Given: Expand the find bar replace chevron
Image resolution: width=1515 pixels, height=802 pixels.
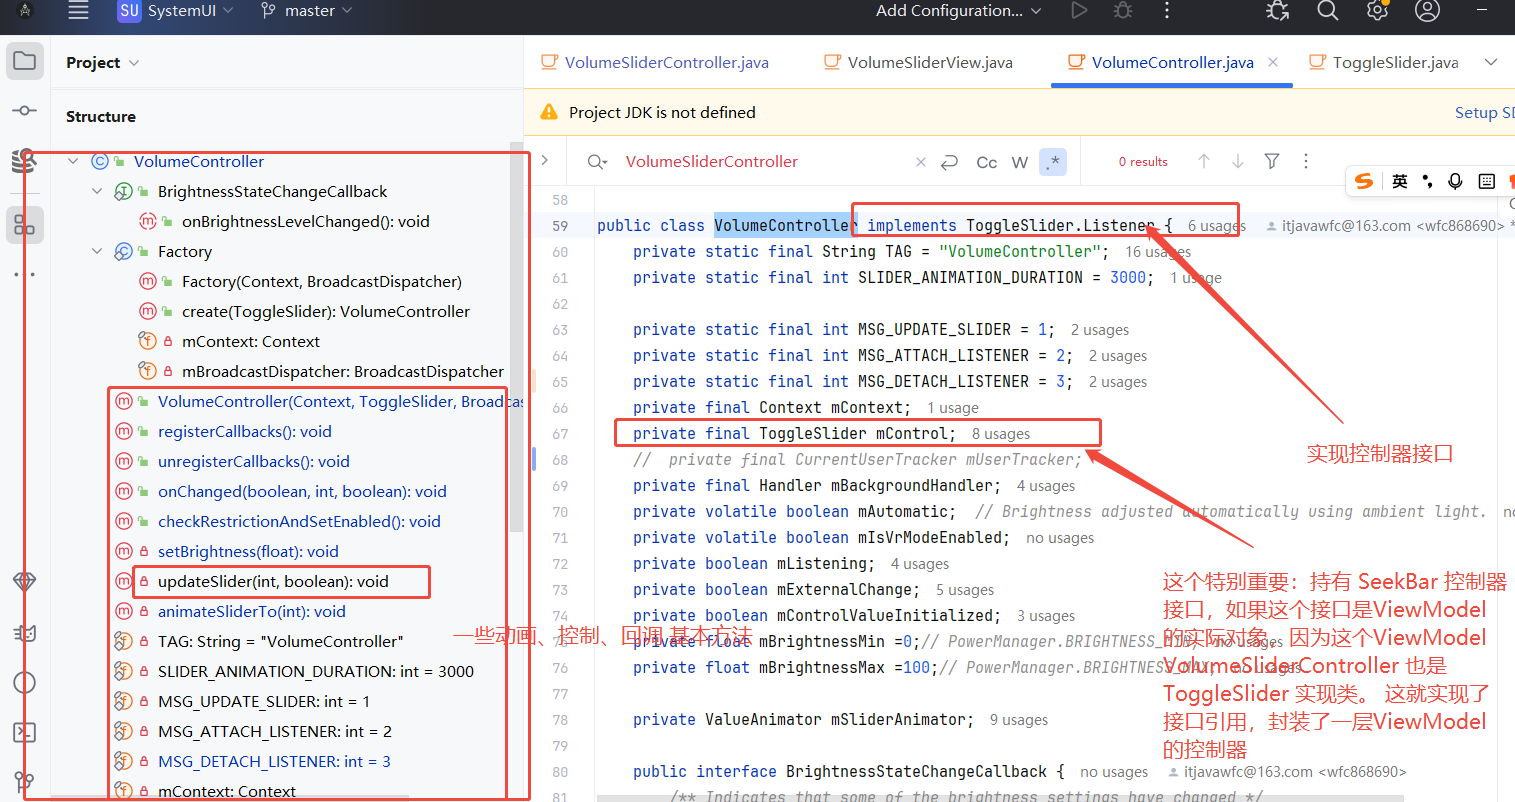Looking at the screenshot, I should click(x=545, y=160).
